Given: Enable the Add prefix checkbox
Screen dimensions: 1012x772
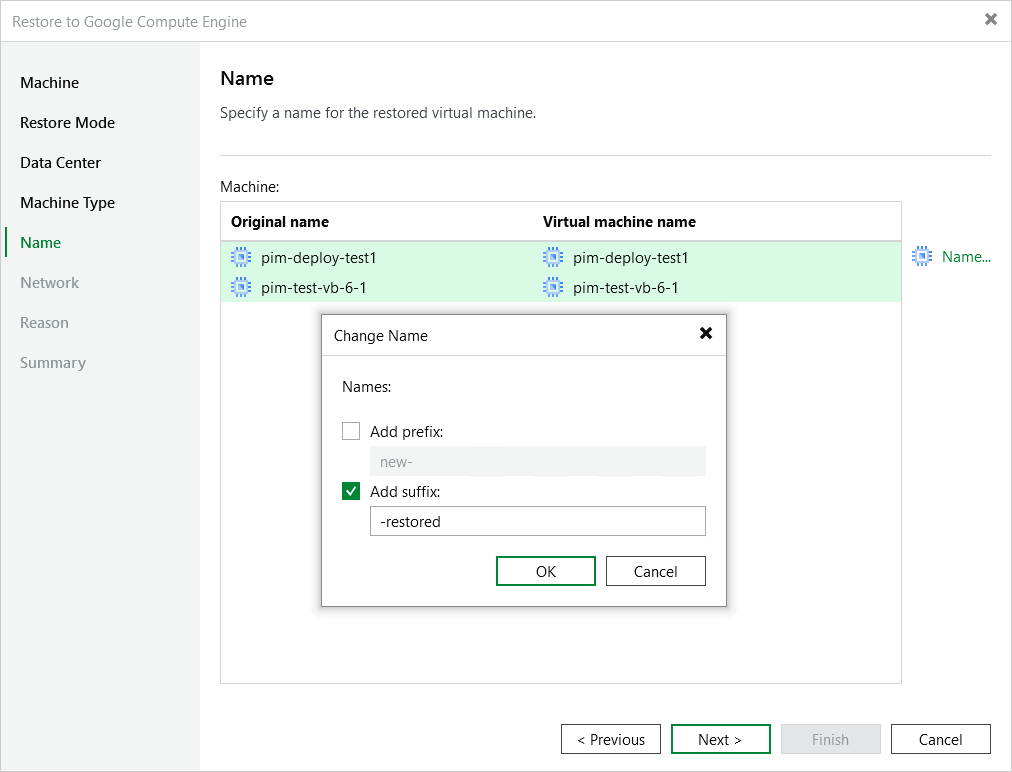Looking at the screenshot, I should pyautogui.click(x=350, y=431).
